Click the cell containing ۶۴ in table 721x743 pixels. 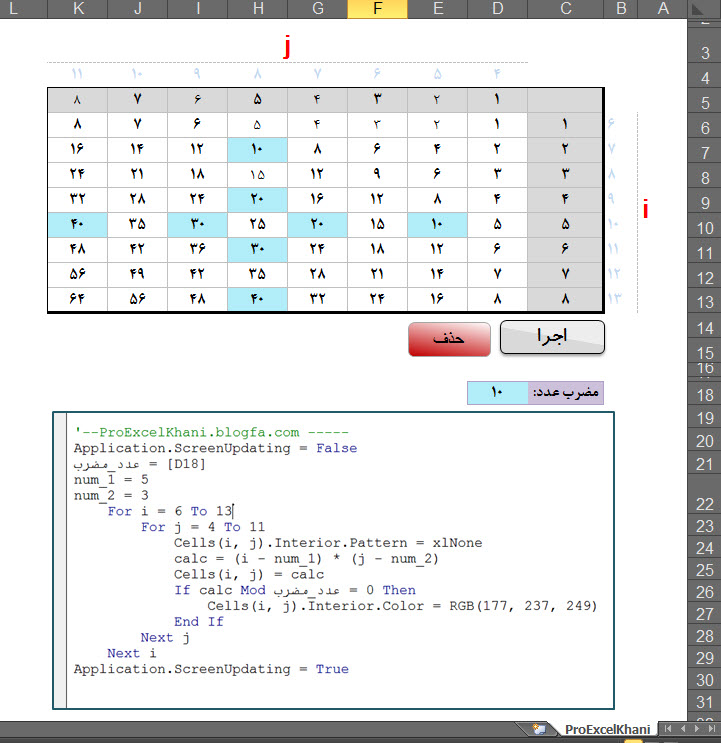click(77, 298)
